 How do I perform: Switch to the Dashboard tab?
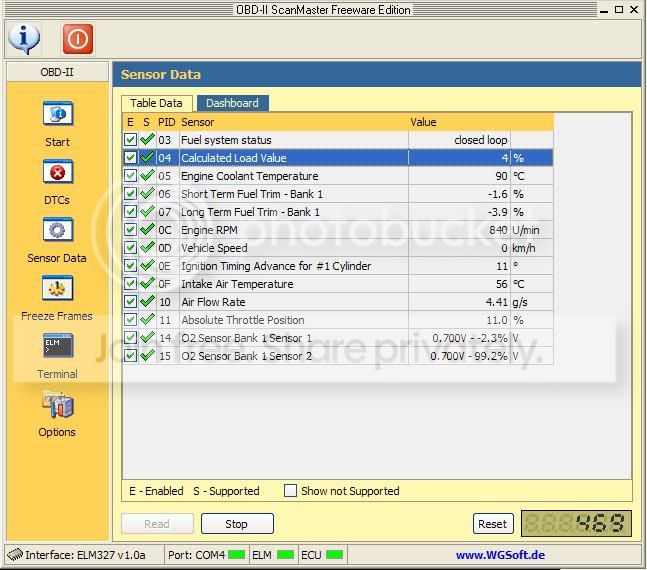pos(232,103)
